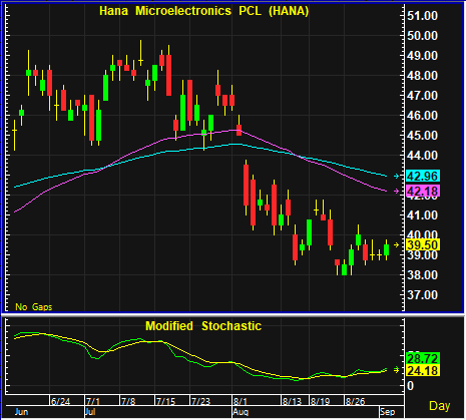Click the yellow 24.18 stochastic value label

tap(423, 370)
